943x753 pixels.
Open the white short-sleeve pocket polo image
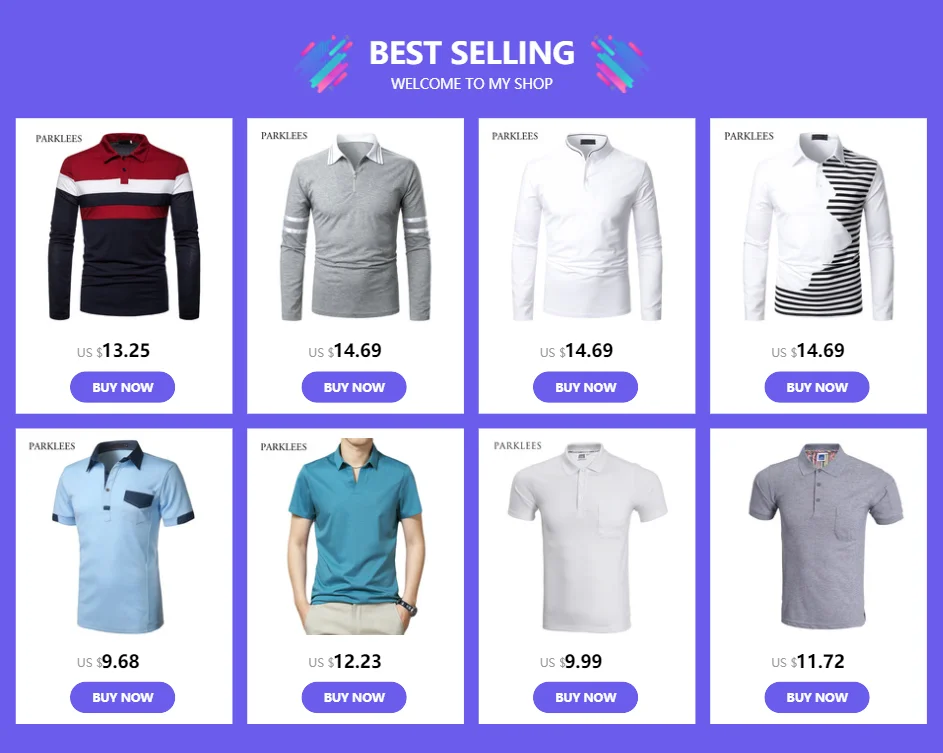point(587,537)
